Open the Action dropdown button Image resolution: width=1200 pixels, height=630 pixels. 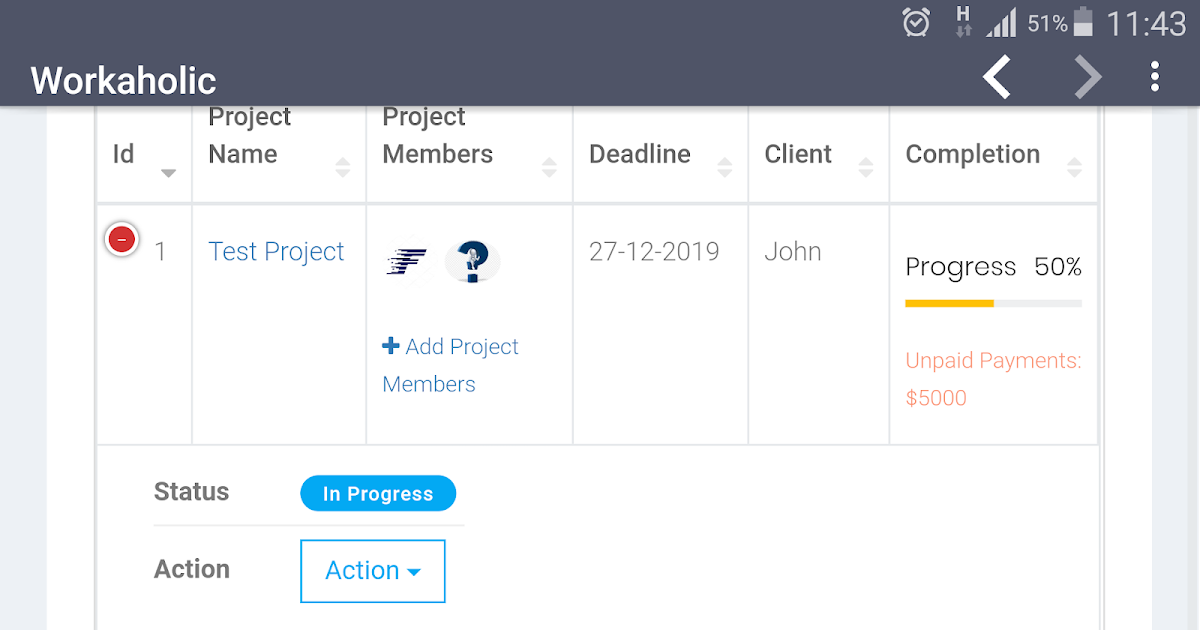pyautogui.click(x=373, y=571)
